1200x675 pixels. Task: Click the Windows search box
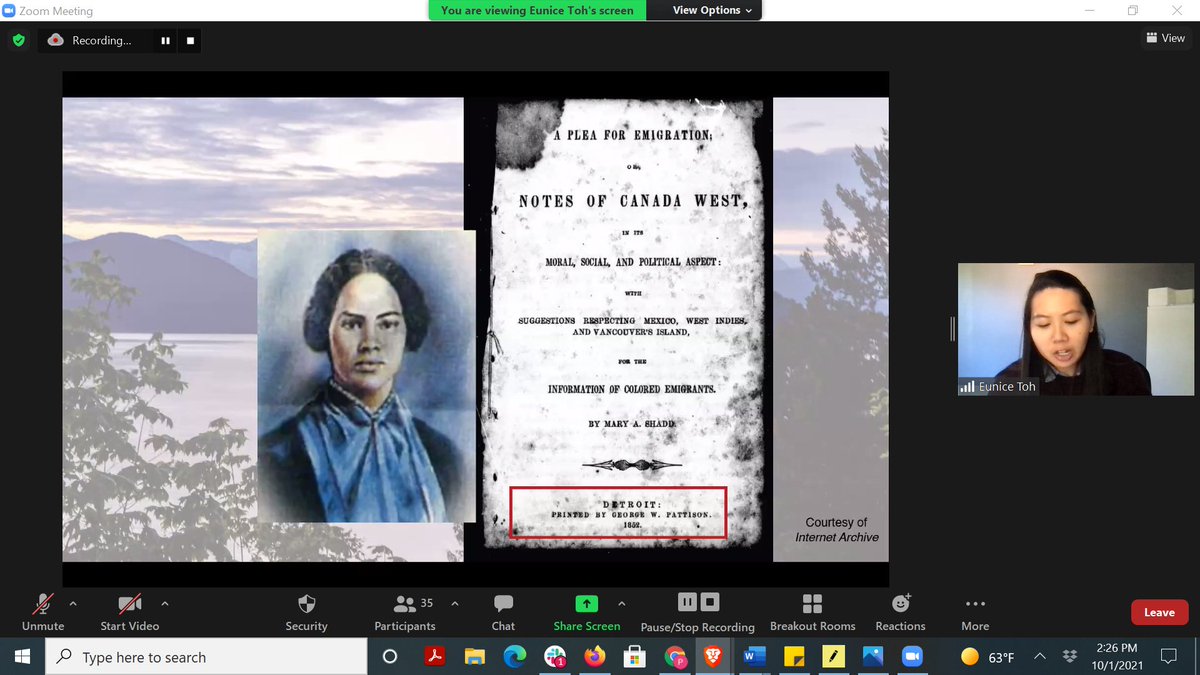tap(207, 657)
